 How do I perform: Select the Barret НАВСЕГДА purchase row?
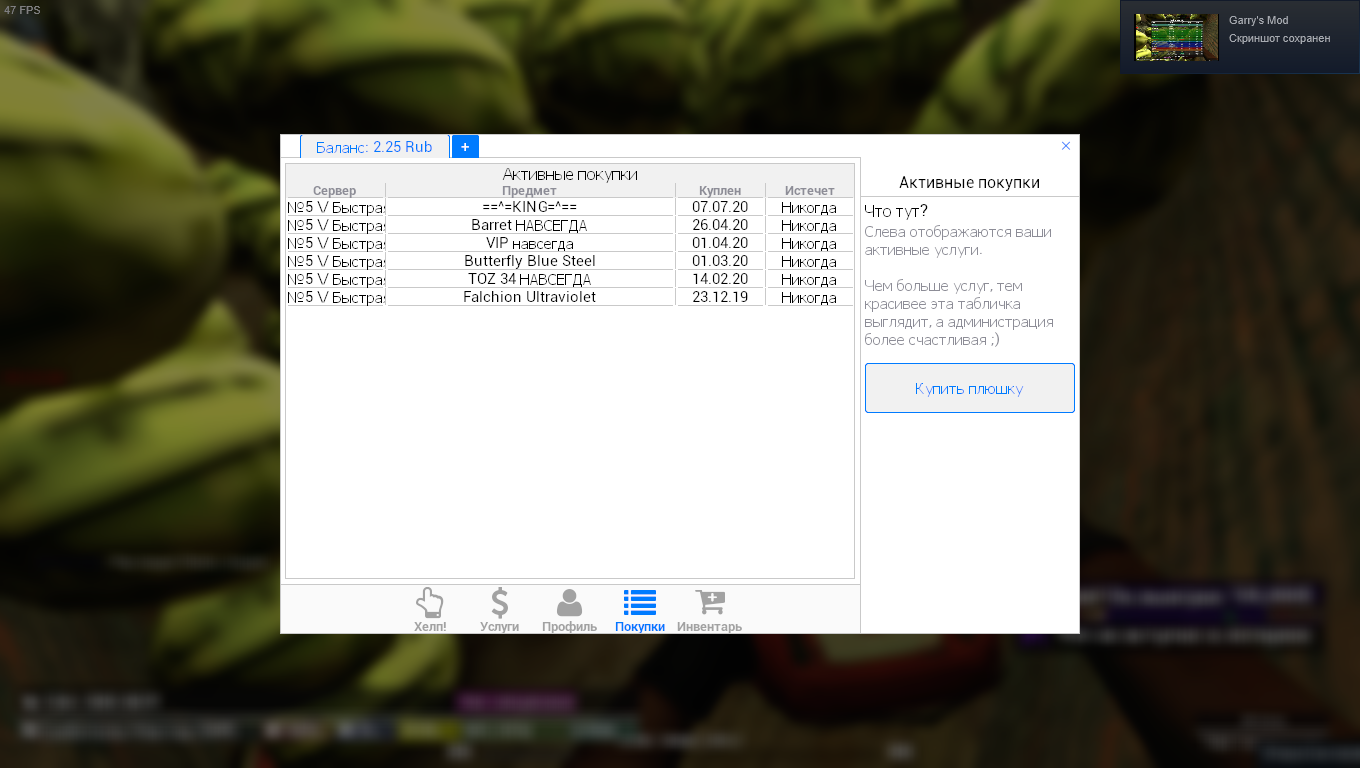point(570,225)
